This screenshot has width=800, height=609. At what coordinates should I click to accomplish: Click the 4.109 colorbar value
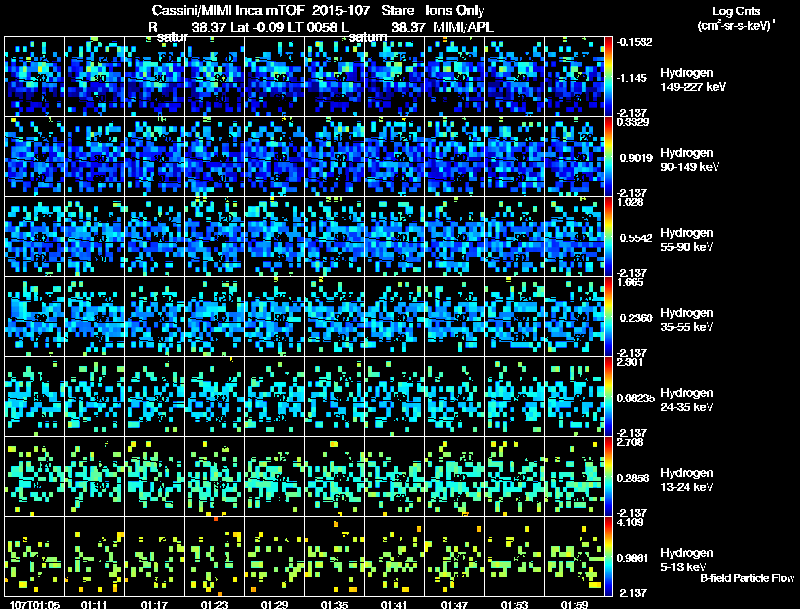pos(630,522)
